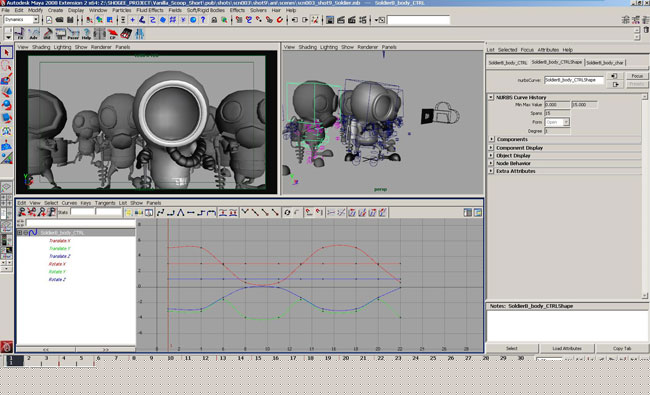Open the File menu
Viewport: 650px width, 395px height.
coord(5,10)
